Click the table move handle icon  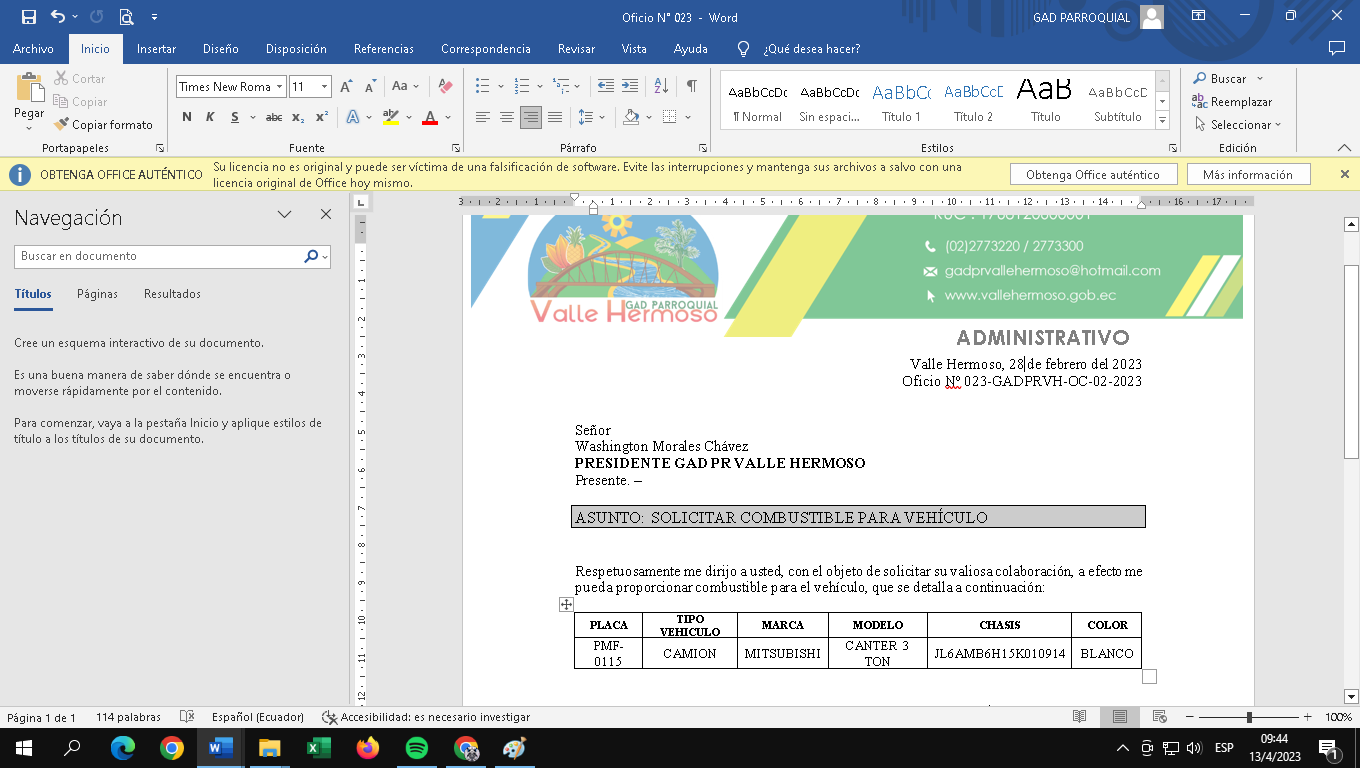566,604
